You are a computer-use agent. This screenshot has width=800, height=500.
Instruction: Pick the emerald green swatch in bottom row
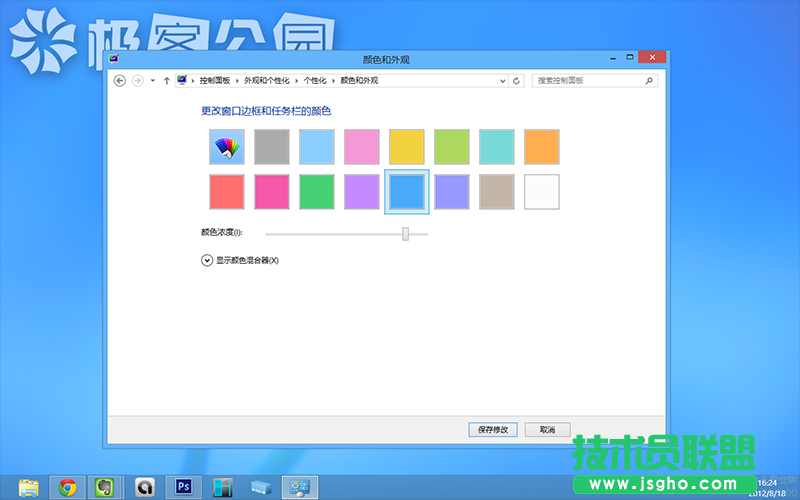[316, 192]
